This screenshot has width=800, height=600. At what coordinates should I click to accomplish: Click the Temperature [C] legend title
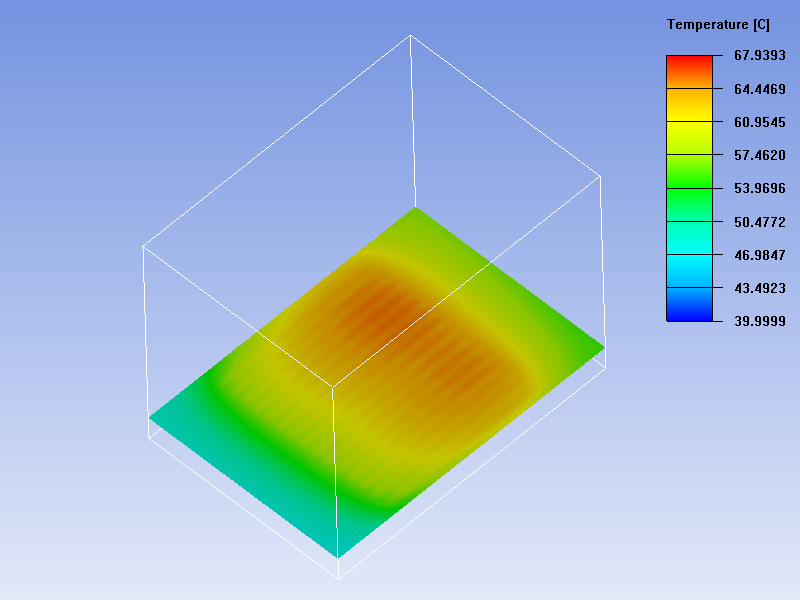click(718, 24)
